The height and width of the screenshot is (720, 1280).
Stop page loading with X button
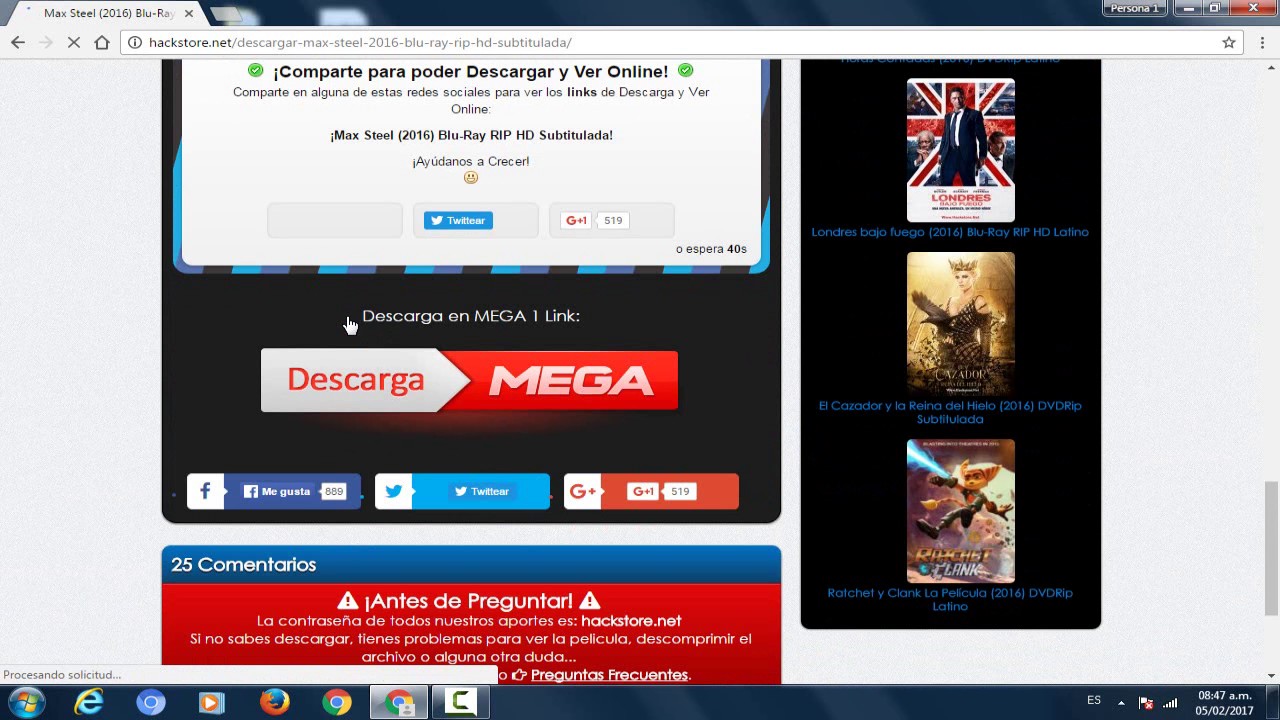pyautogui.click(x=74, y=42)
